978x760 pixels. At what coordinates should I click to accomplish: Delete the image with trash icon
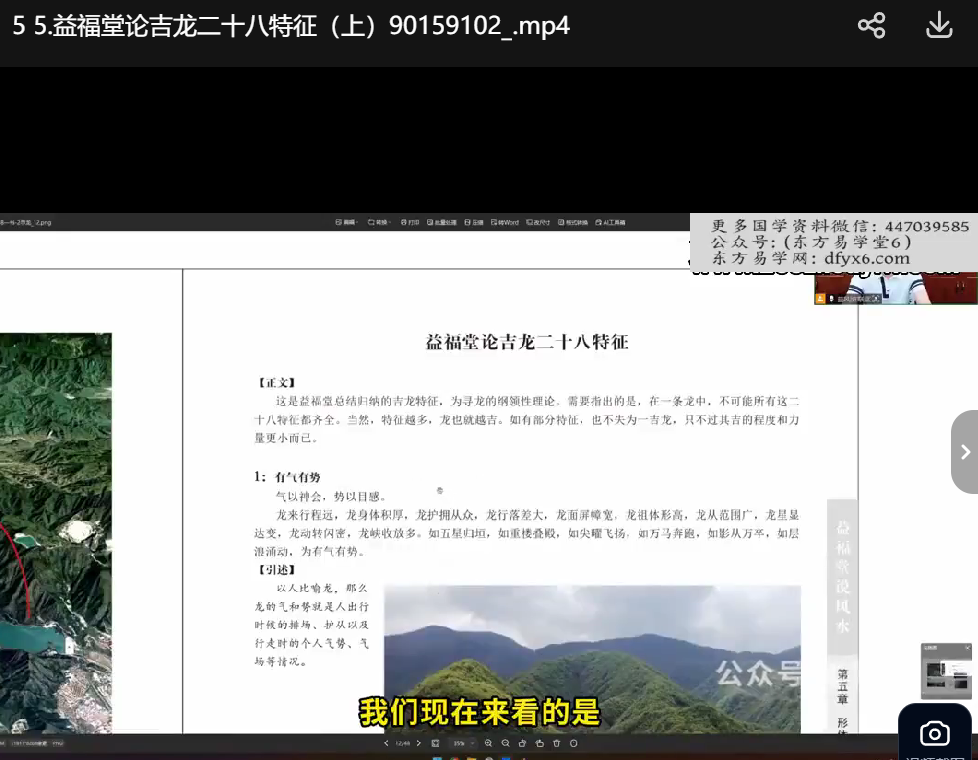pos(556,744)
